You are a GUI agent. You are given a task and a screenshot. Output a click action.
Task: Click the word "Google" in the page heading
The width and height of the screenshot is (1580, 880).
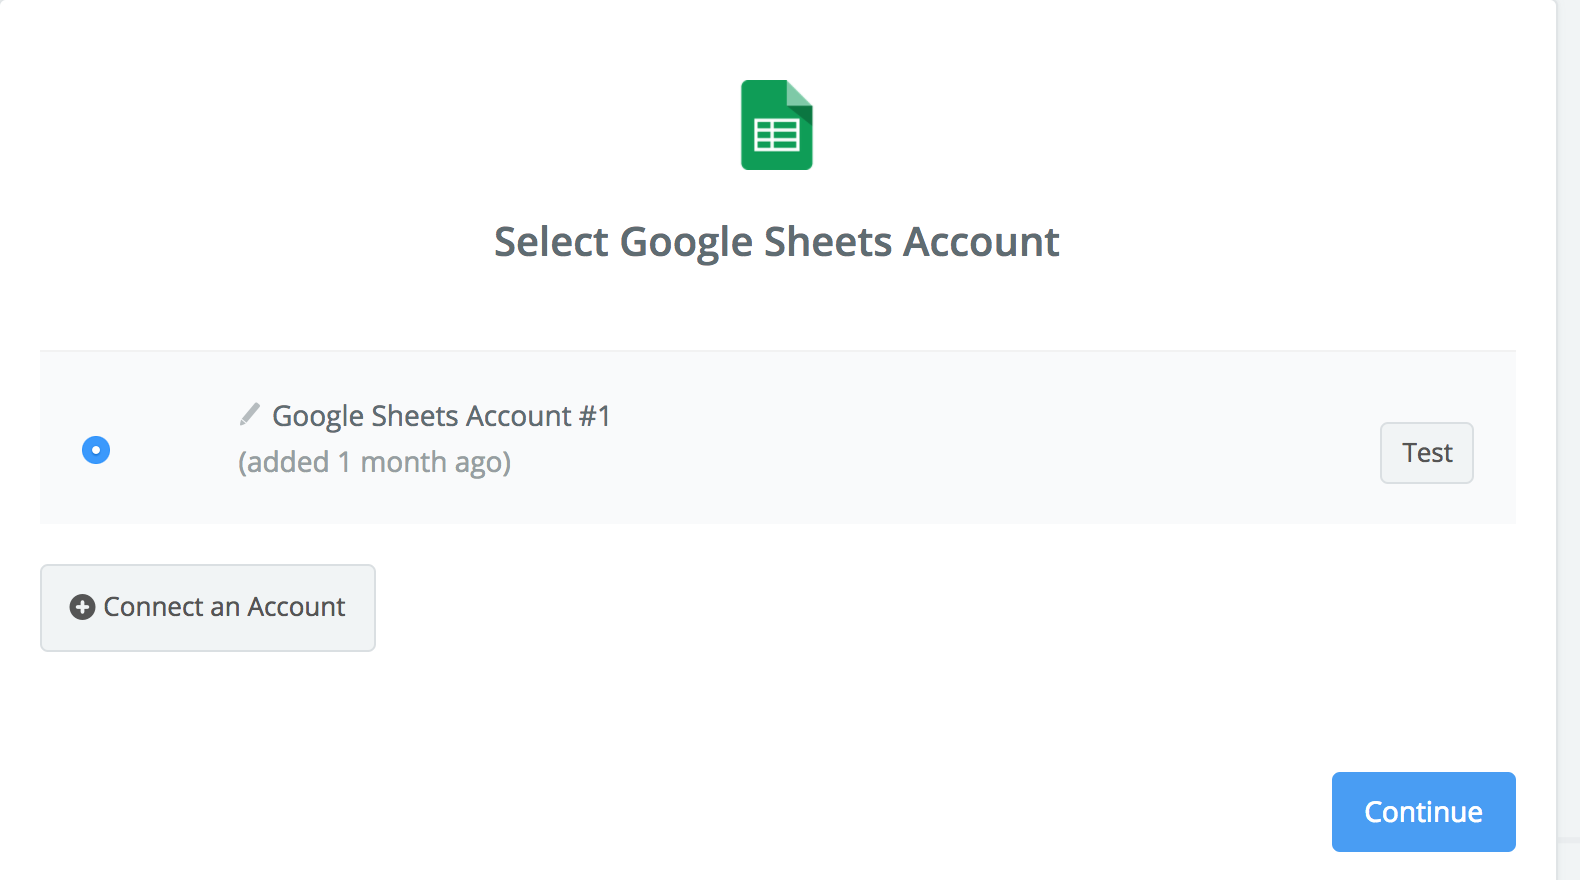[x=686, y=242]
